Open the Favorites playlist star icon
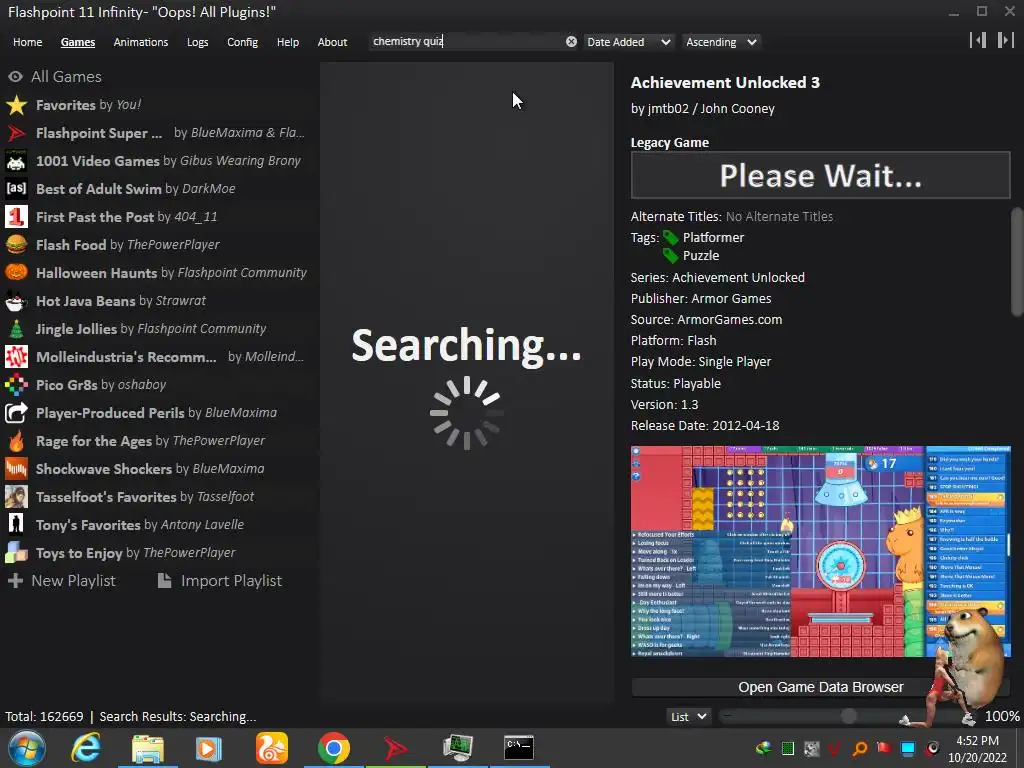 pos(16,104)
